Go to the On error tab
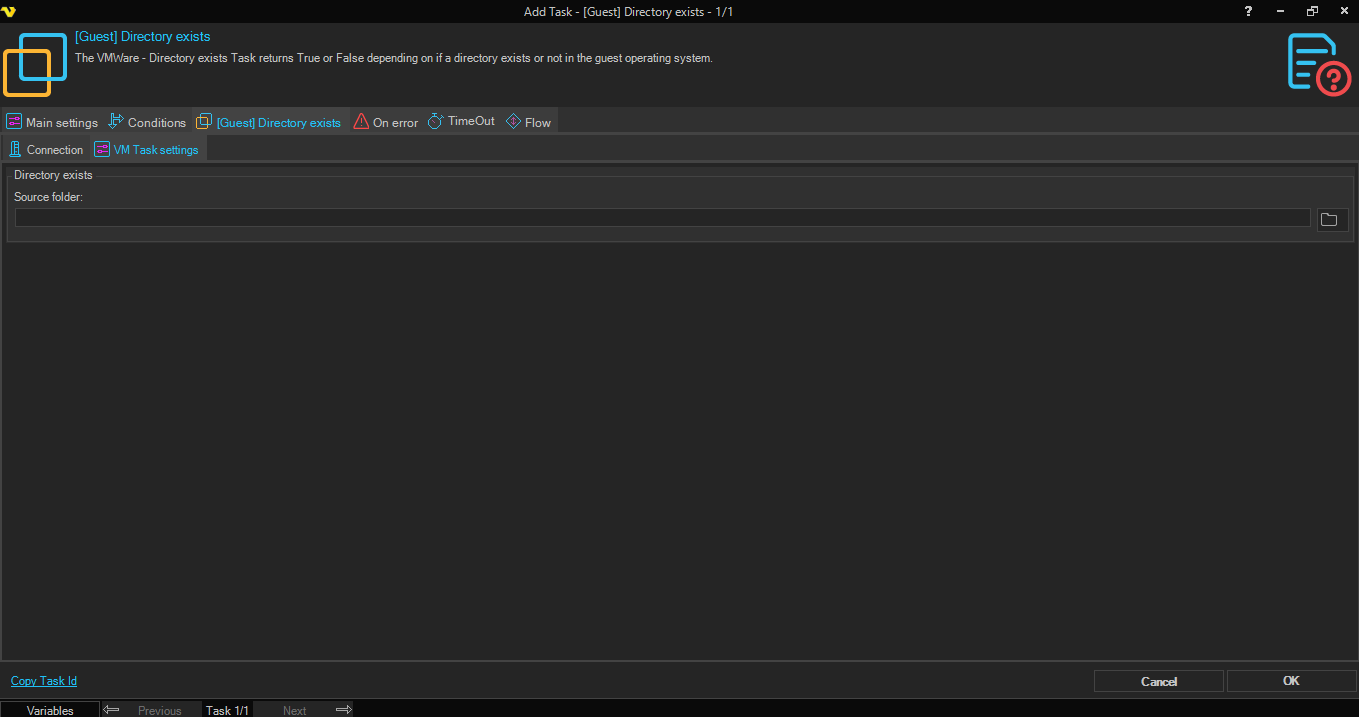The image size is (1359, 717). click(x=386, y=122)
